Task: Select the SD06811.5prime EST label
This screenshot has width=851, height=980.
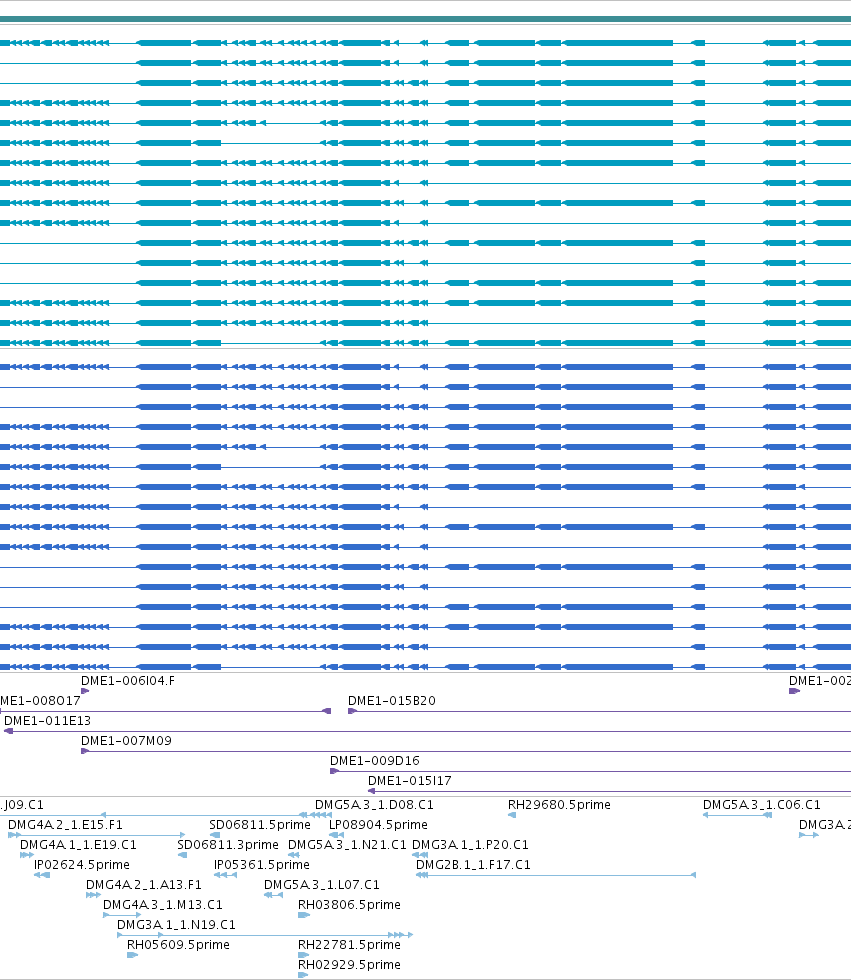Action: click(260, 824)
